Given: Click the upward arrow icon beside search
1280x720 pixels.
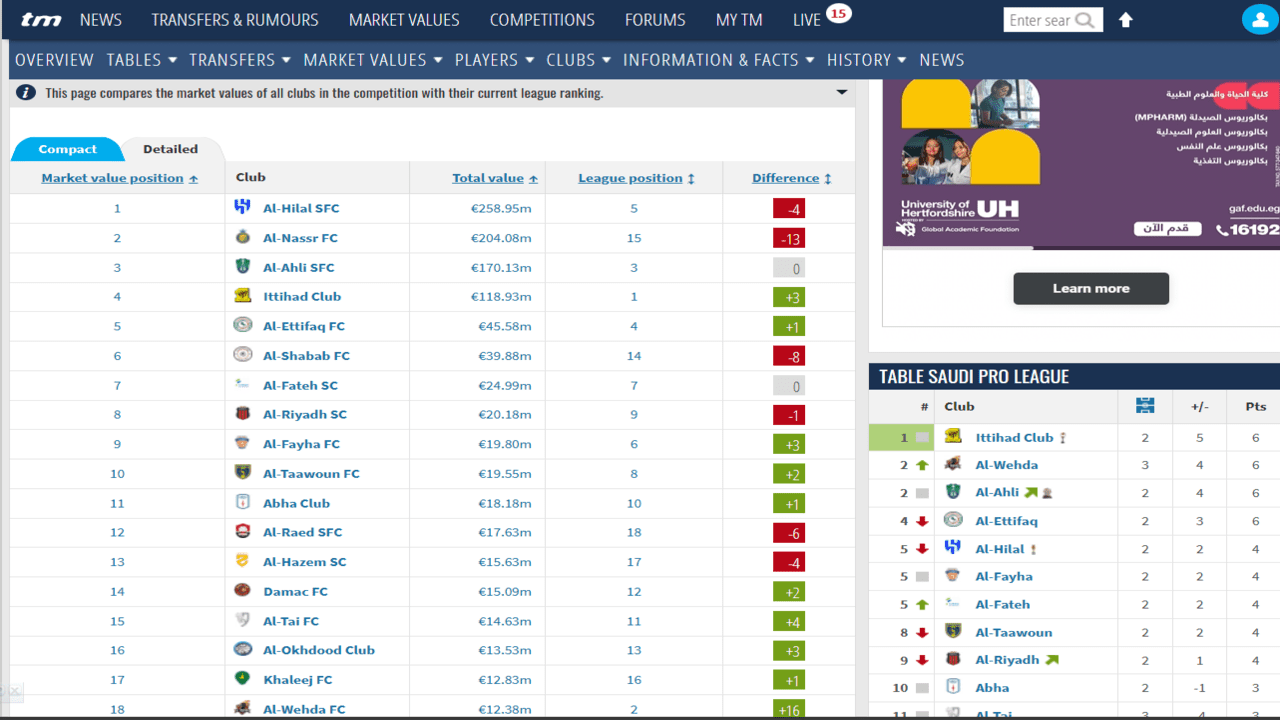Looking at the screenshot, I should pyautogui.click(x=1126, y=20).
